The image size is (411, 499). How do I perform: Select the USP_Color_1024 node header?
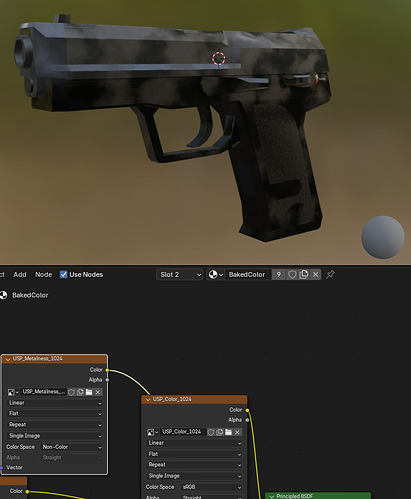point(194,399)
